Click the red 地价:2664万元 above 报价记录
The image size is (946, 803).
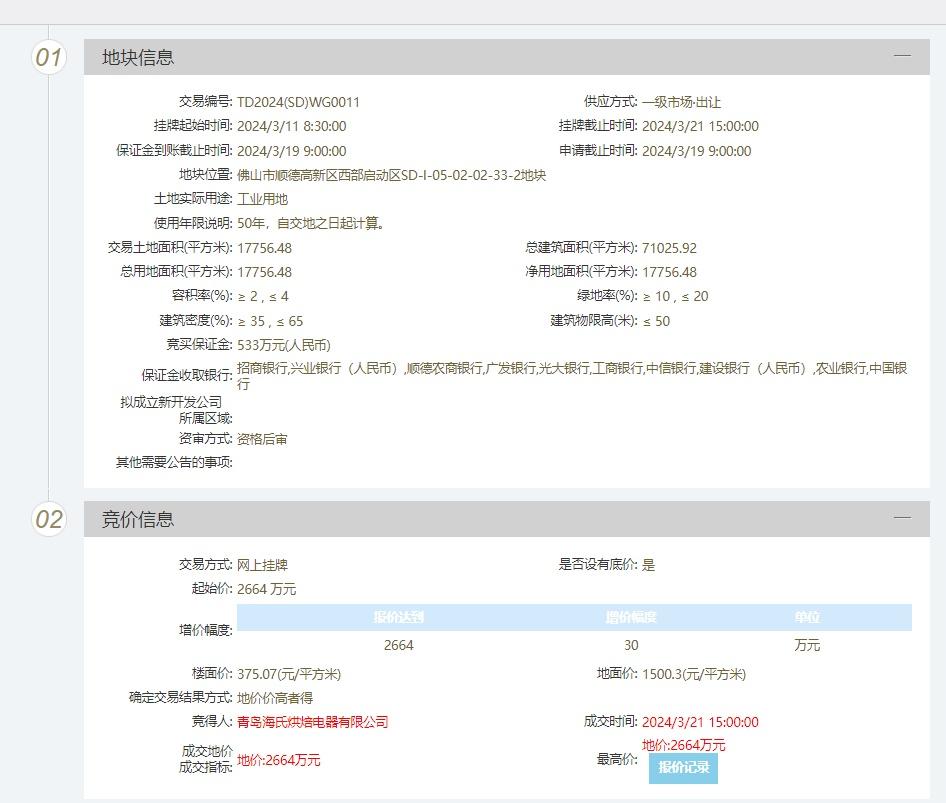(x=683, y=745)
